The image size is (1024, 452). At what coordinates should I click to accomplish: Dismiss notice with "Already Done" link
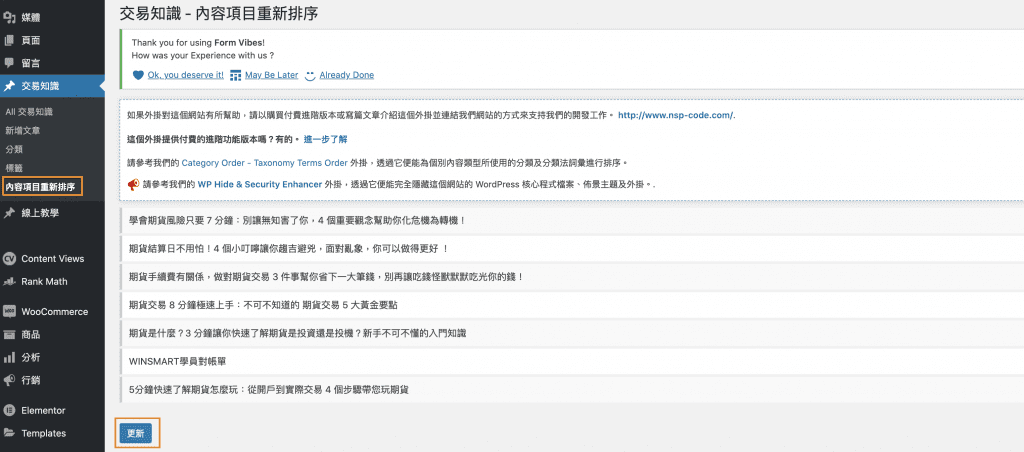346,75
